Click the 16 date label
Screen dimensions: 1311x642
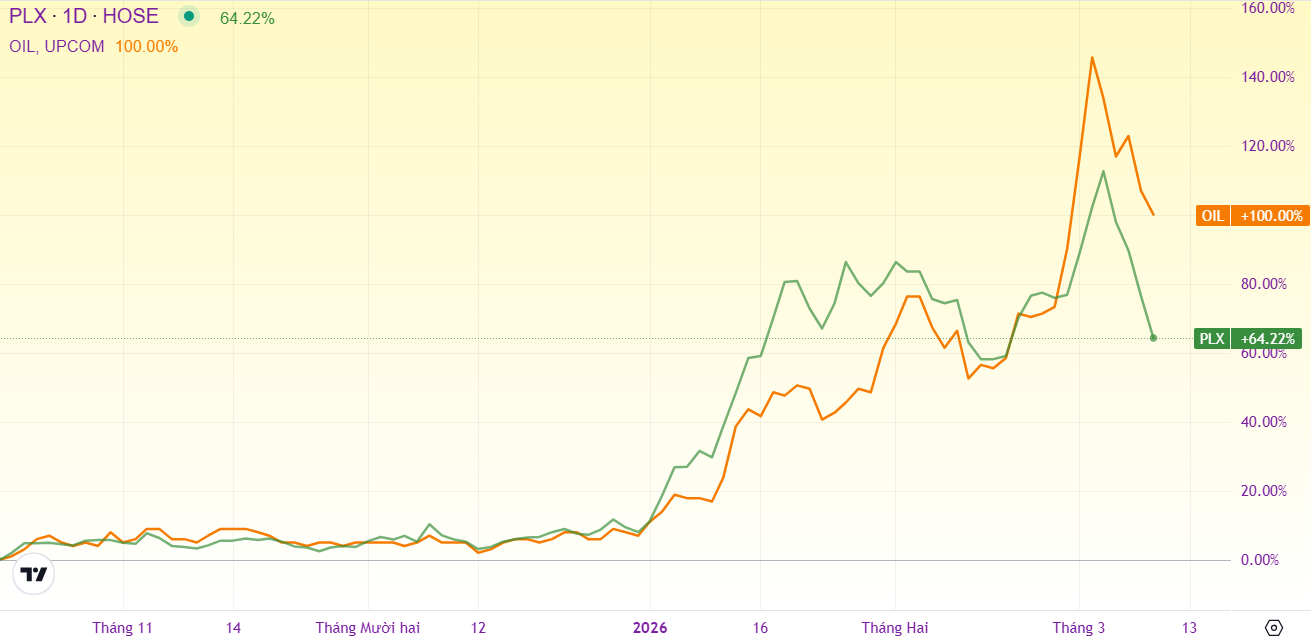coord(760,628)
